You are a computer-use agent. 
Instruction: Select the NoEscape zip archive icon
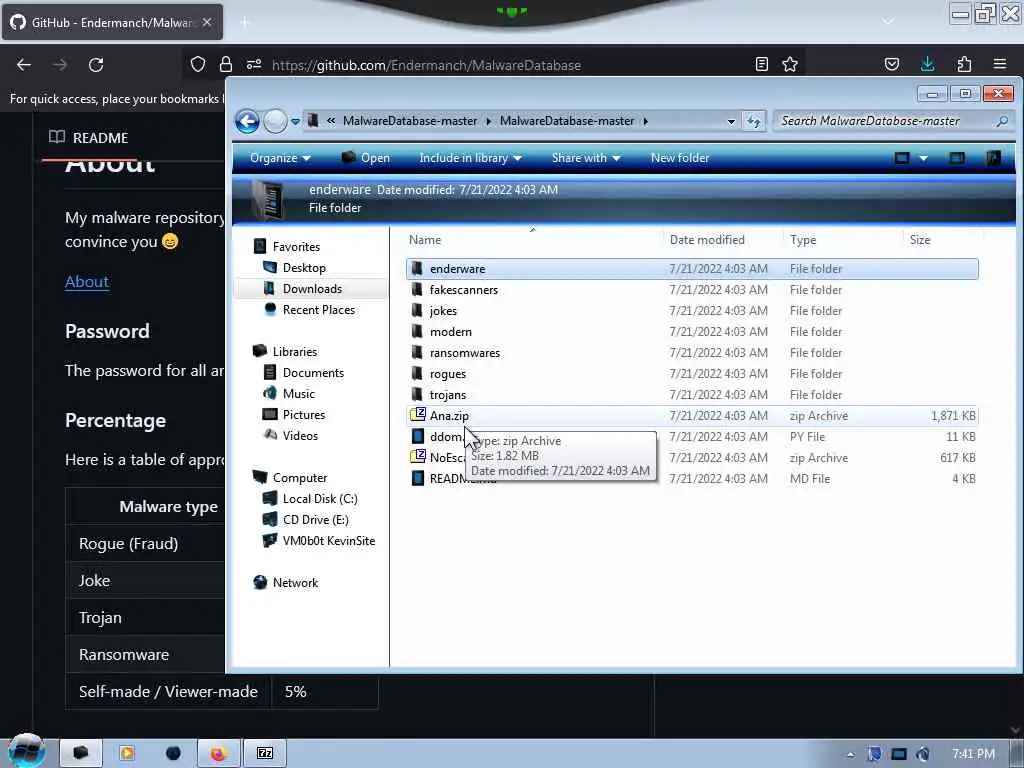(417, 457)
